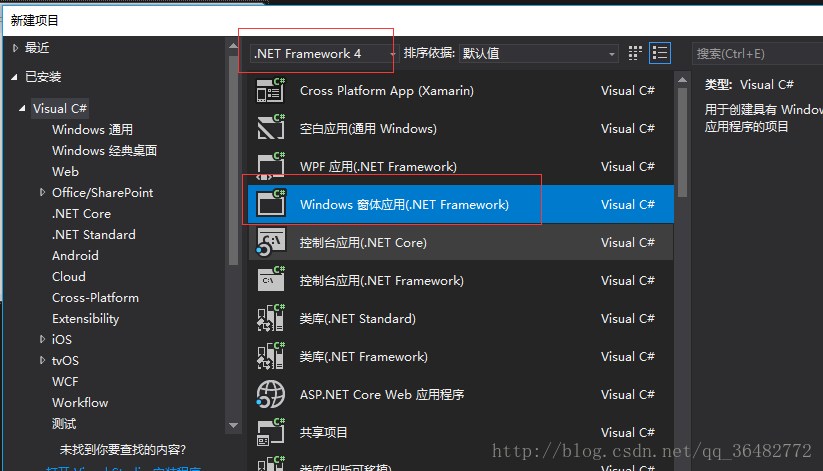Select Windows 通用 in the tree
The image size is (823, 471).
pos(92,129)
